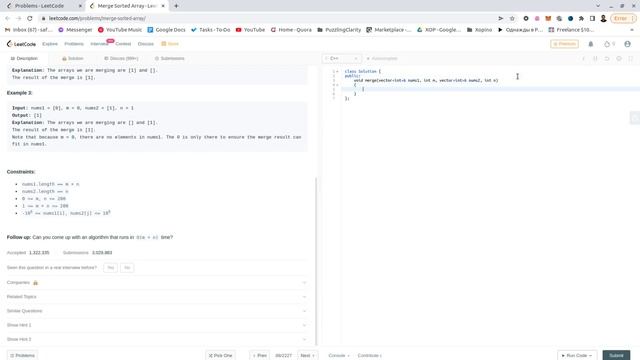Answer No to seen in interview question

(127, 268)
